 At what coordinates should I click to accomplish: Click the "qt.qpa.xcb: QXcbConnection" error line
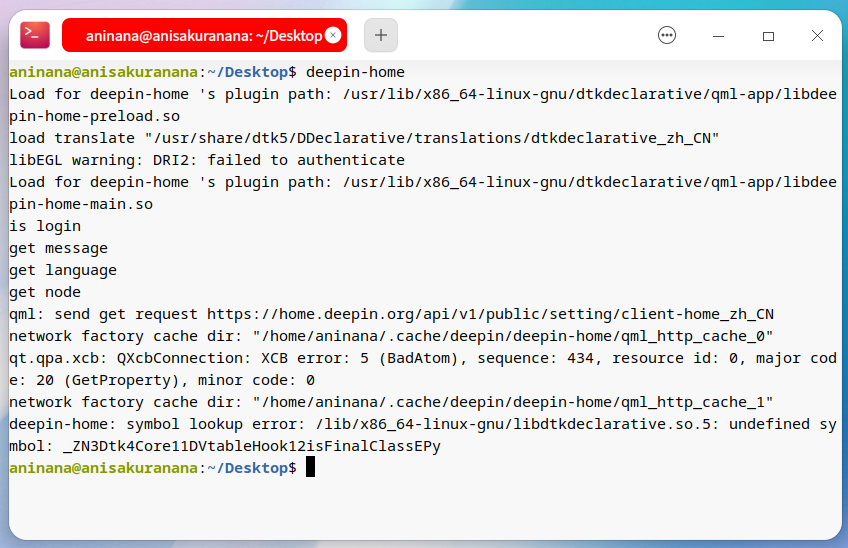[423, 358]
